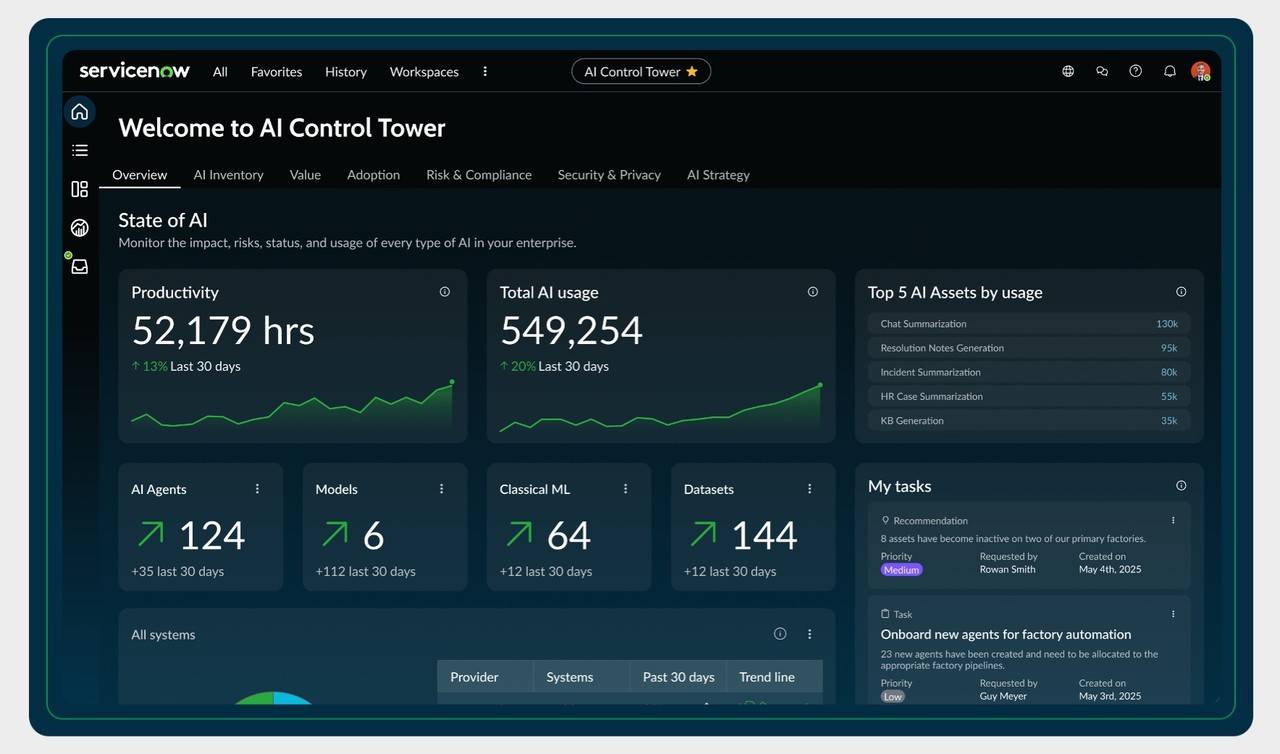Open the Datasets card options menu
The image size is (1280, 754).
click(810, 489)
